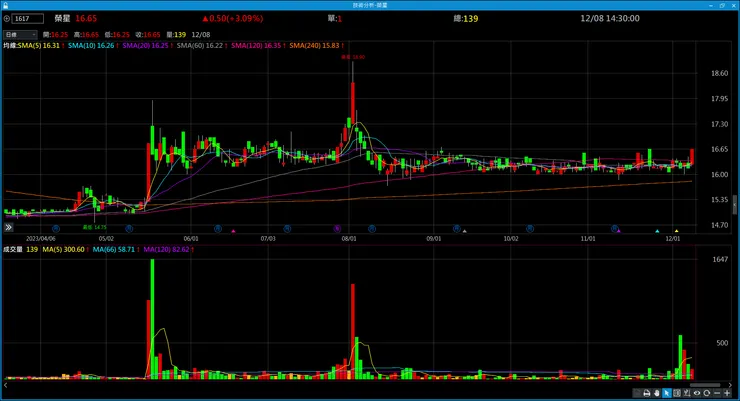Viewport: 740px width, 401px height.
Task: Zoom in with the plus icon
Action: (x=727, y=393)
